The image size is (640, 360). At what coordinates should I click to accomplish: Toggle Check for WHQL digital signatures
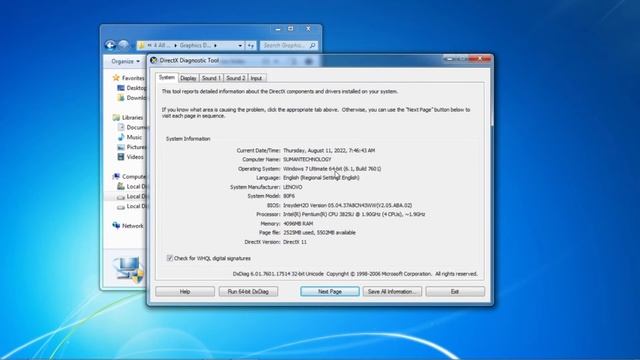[x=170, y=258]
